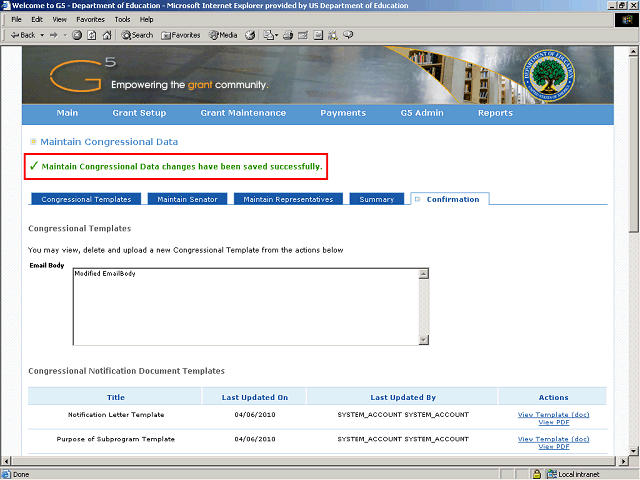Click the Local intranet zone icon

(x=551, y=474)
